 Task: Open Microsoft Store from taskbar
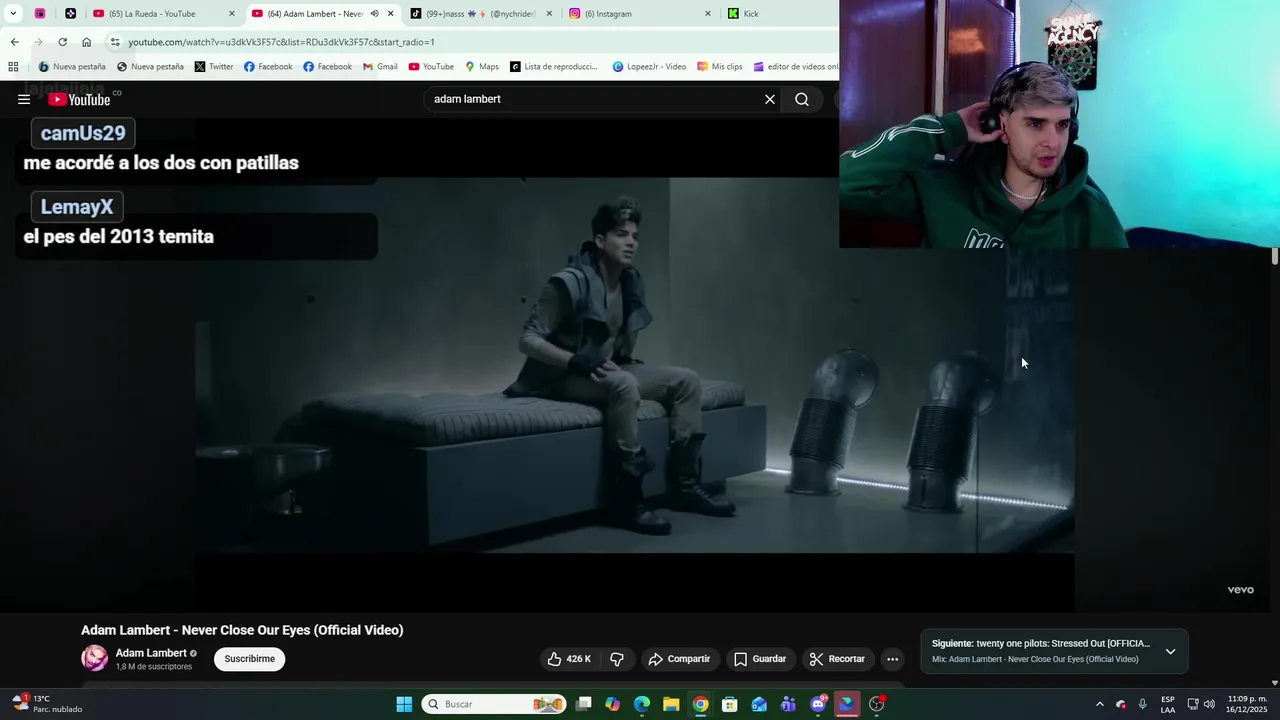730,704
